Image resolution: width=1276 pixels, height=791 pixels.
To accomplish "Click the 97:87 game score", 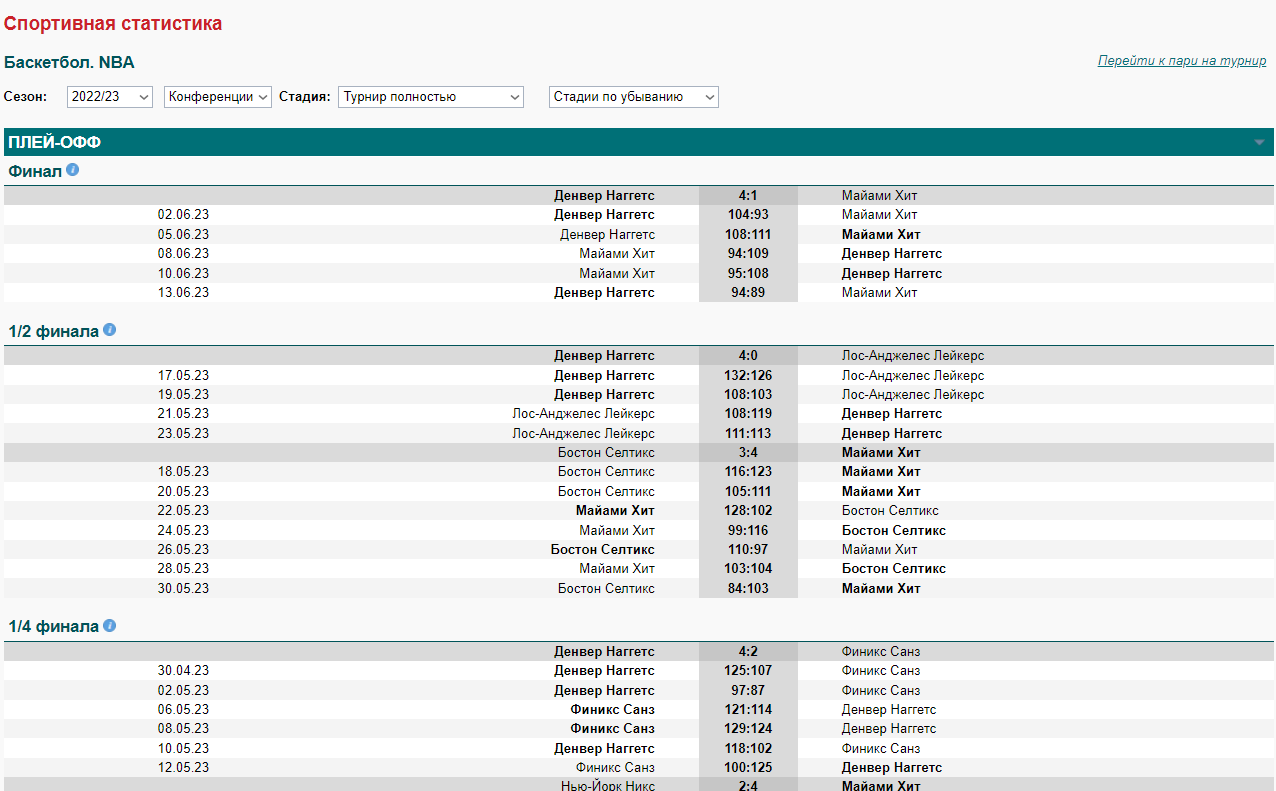I will (x=748, y=691).
